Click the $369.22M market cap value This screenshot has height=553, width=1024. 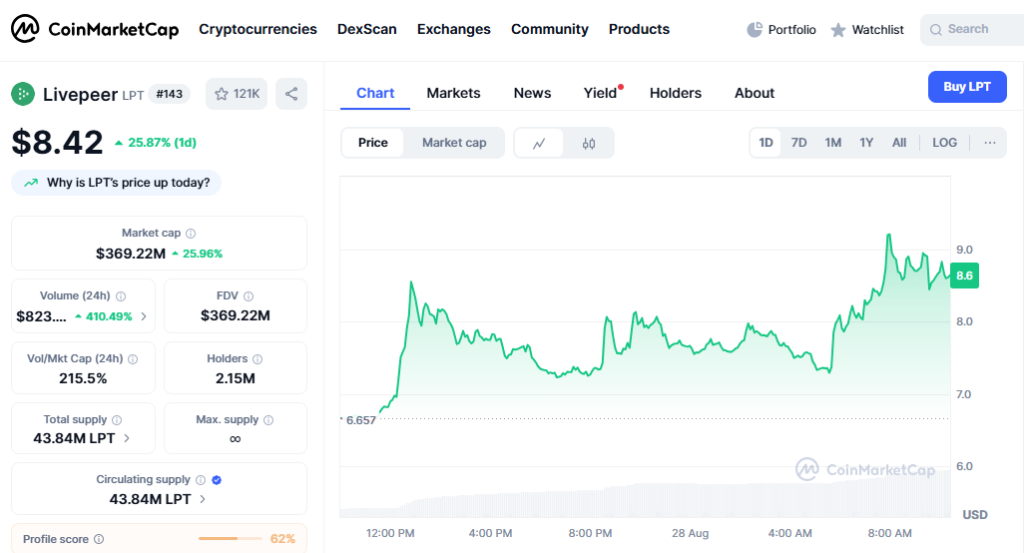coord(131,254)
